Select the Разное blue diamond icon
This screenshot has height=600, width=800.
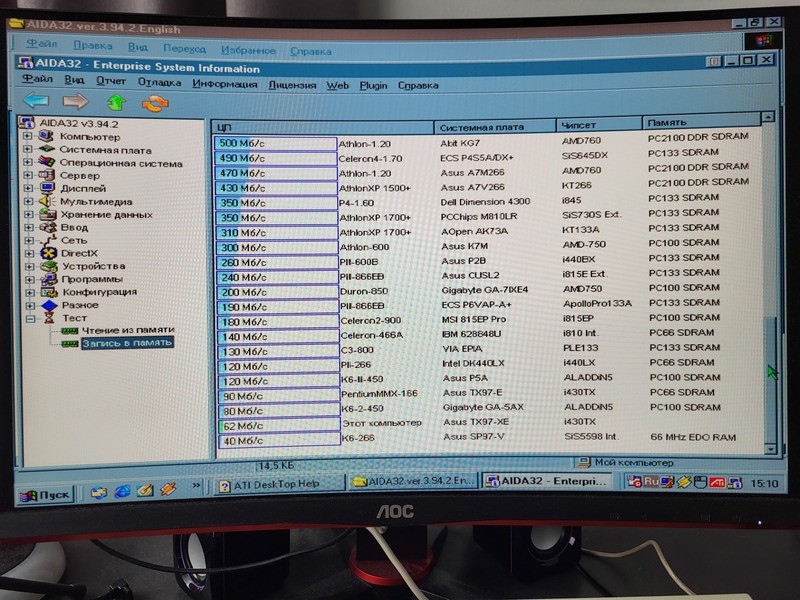[49, 305]
